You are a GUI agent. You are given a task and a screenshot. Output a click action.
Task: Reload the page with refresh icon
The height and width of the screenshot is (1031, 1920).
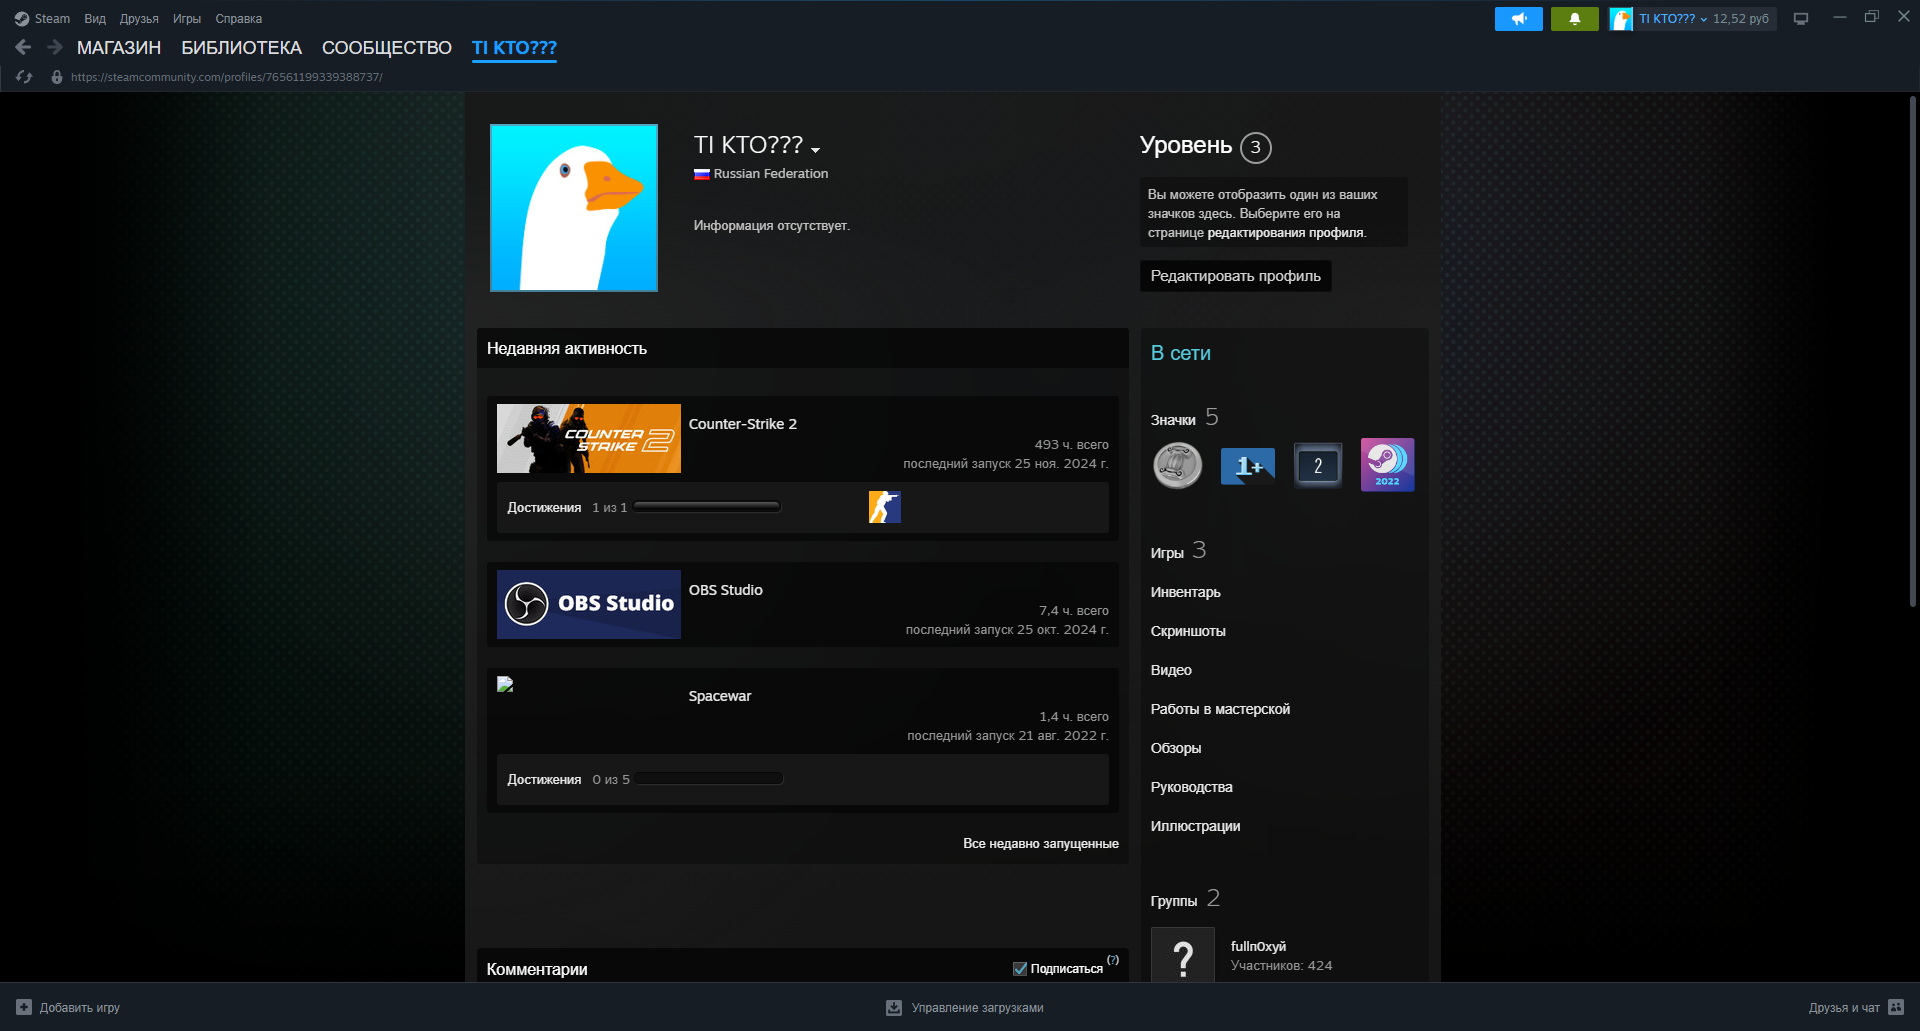pyautogui.click(x=24, y=77)
